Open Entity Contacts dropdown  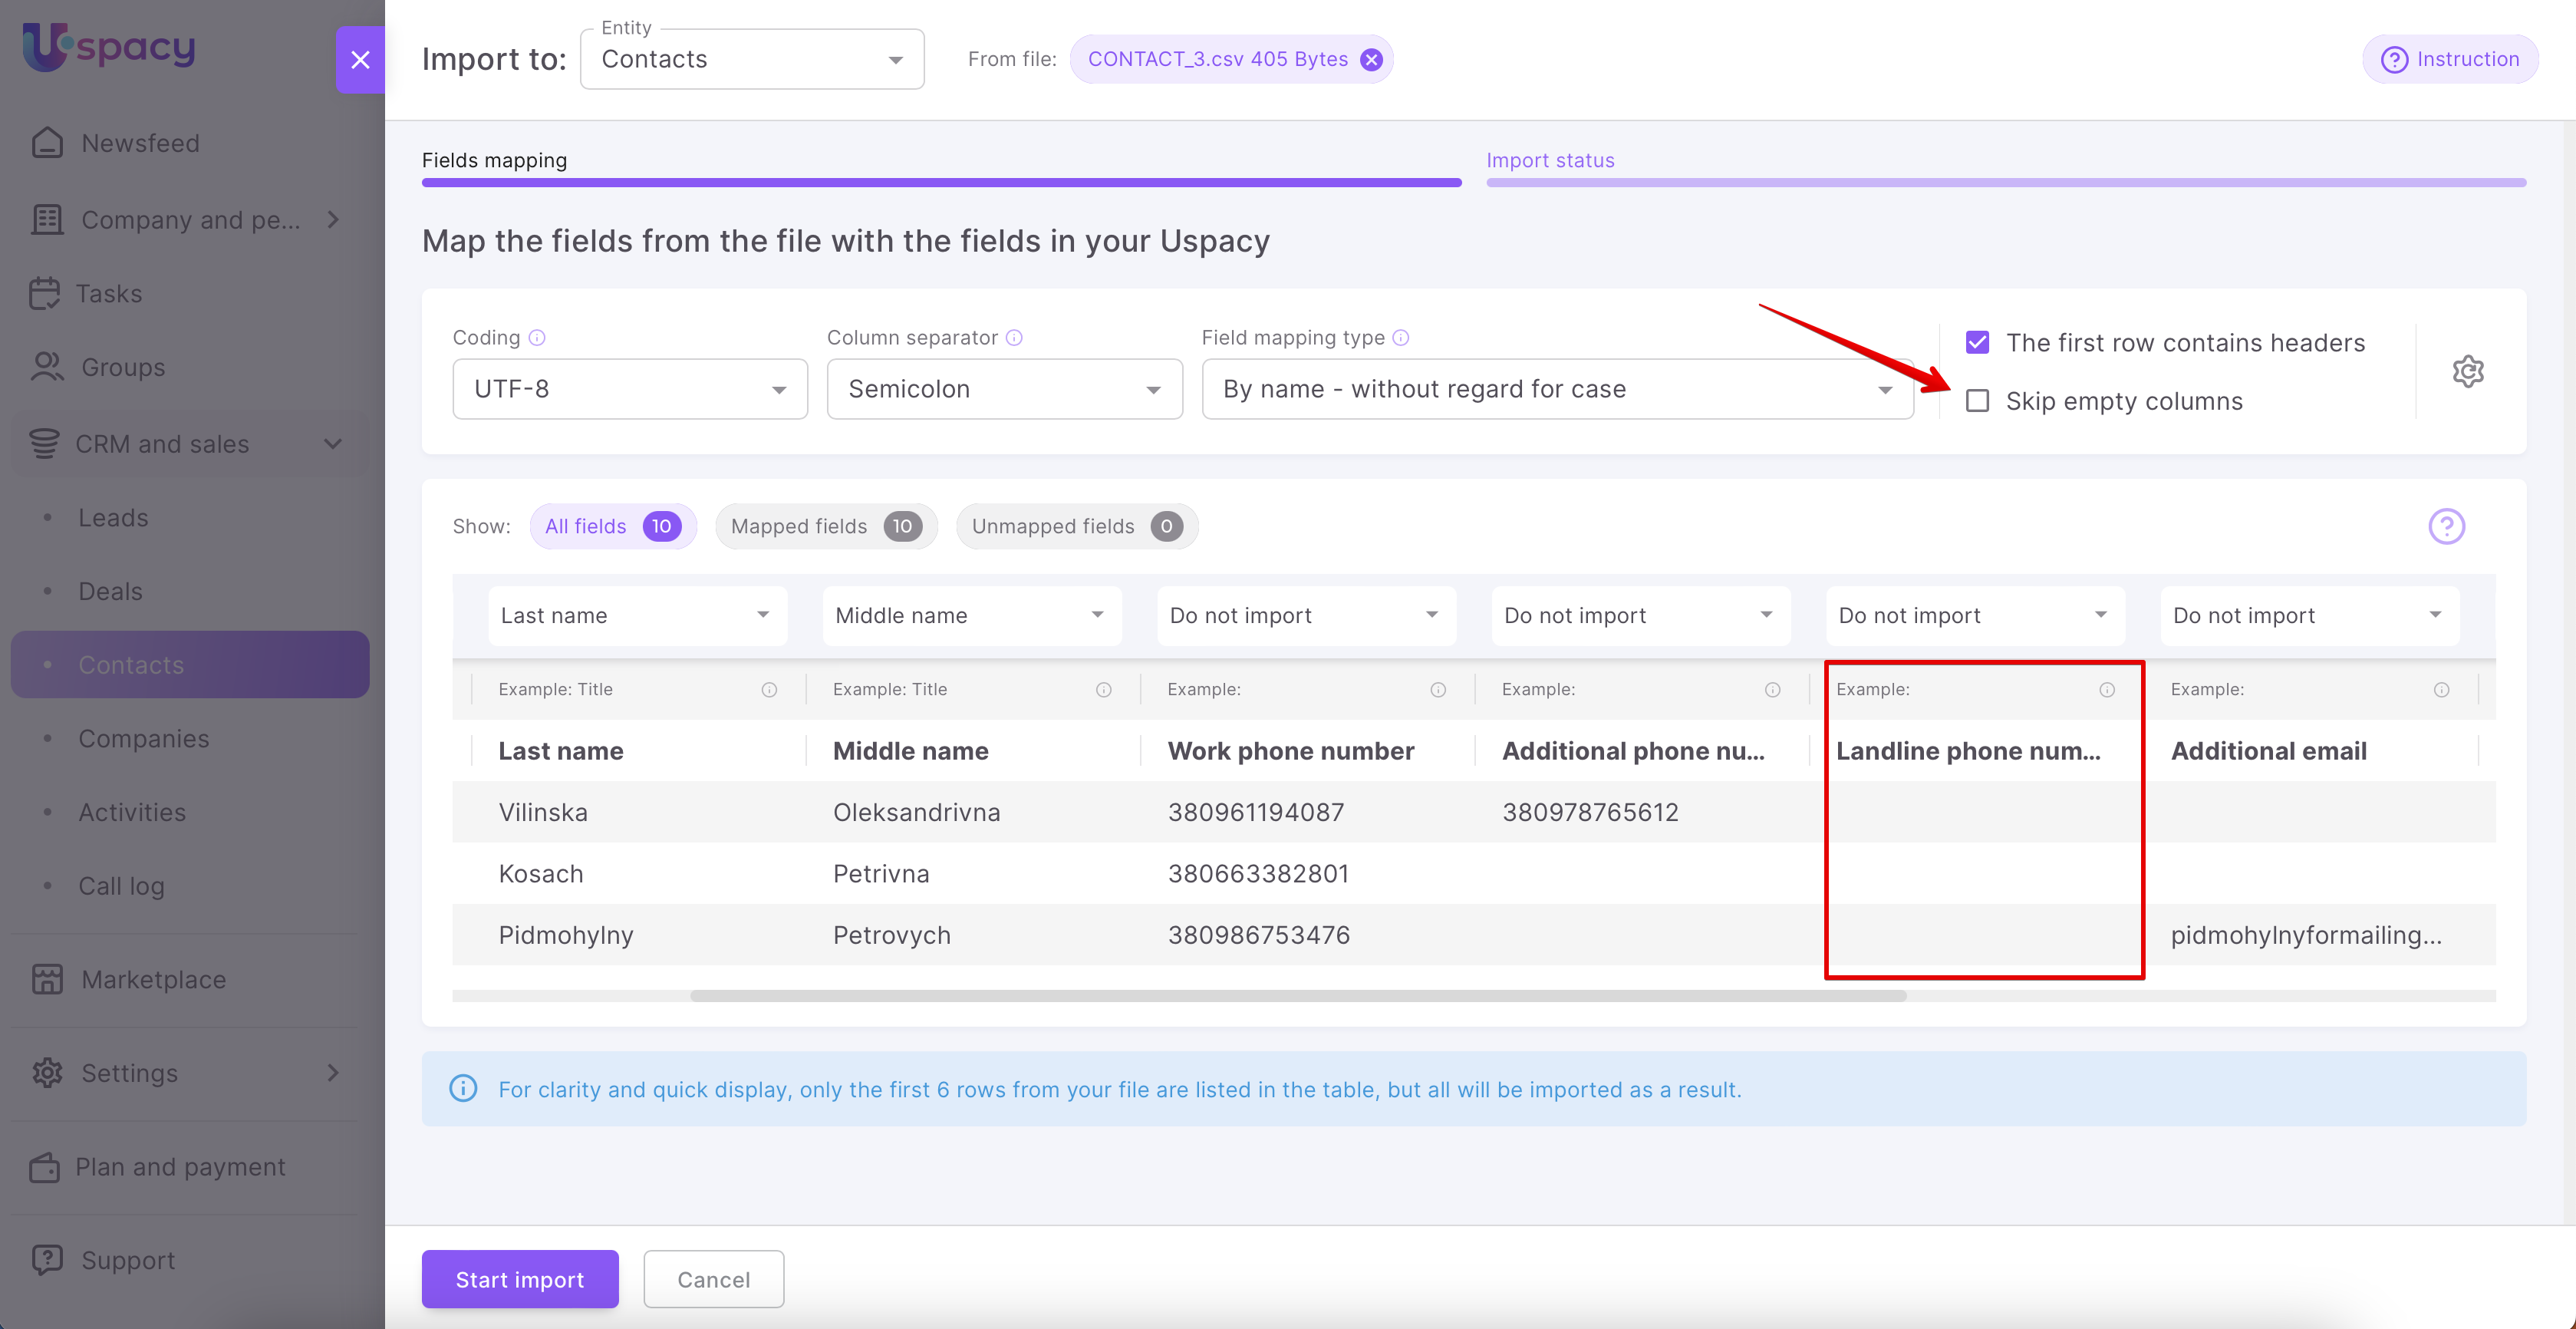pyautogui.click(x=751, y=60)
